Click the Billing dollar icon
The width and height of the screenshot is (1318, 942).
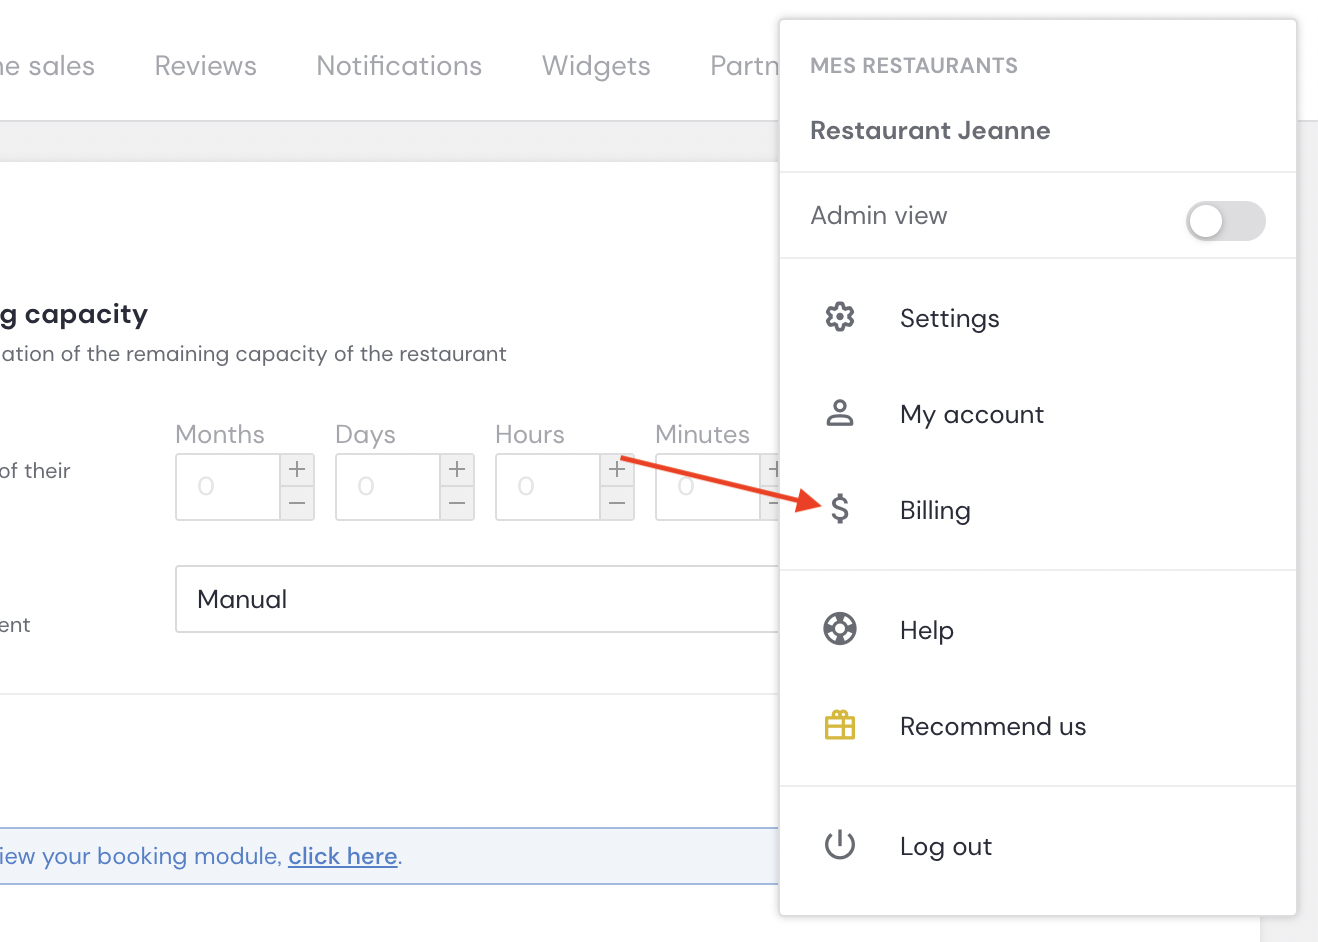840,509
